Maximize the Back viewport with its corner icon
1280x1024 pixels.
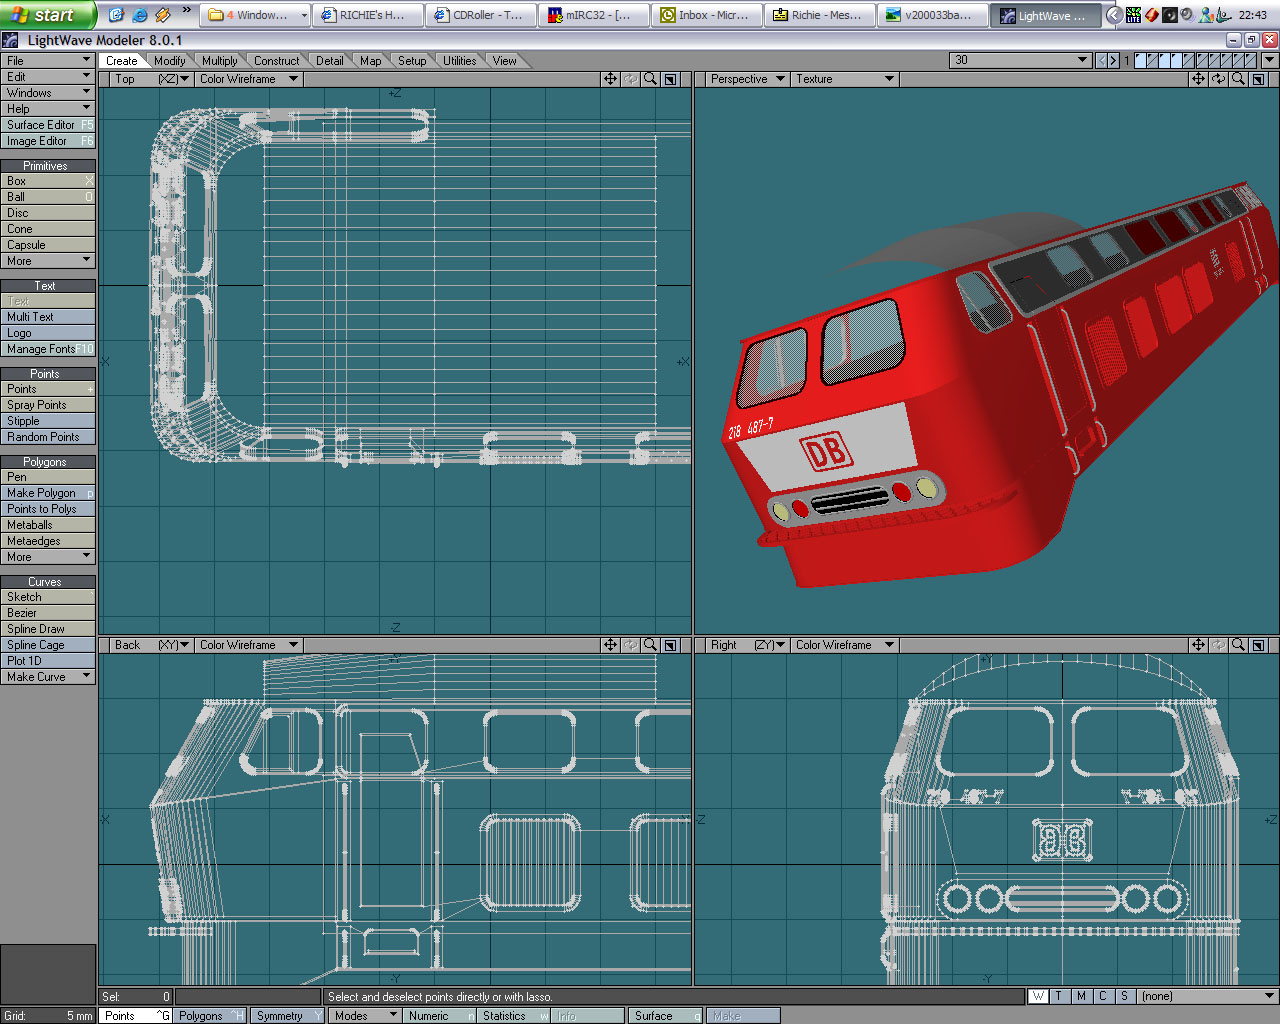671,645
